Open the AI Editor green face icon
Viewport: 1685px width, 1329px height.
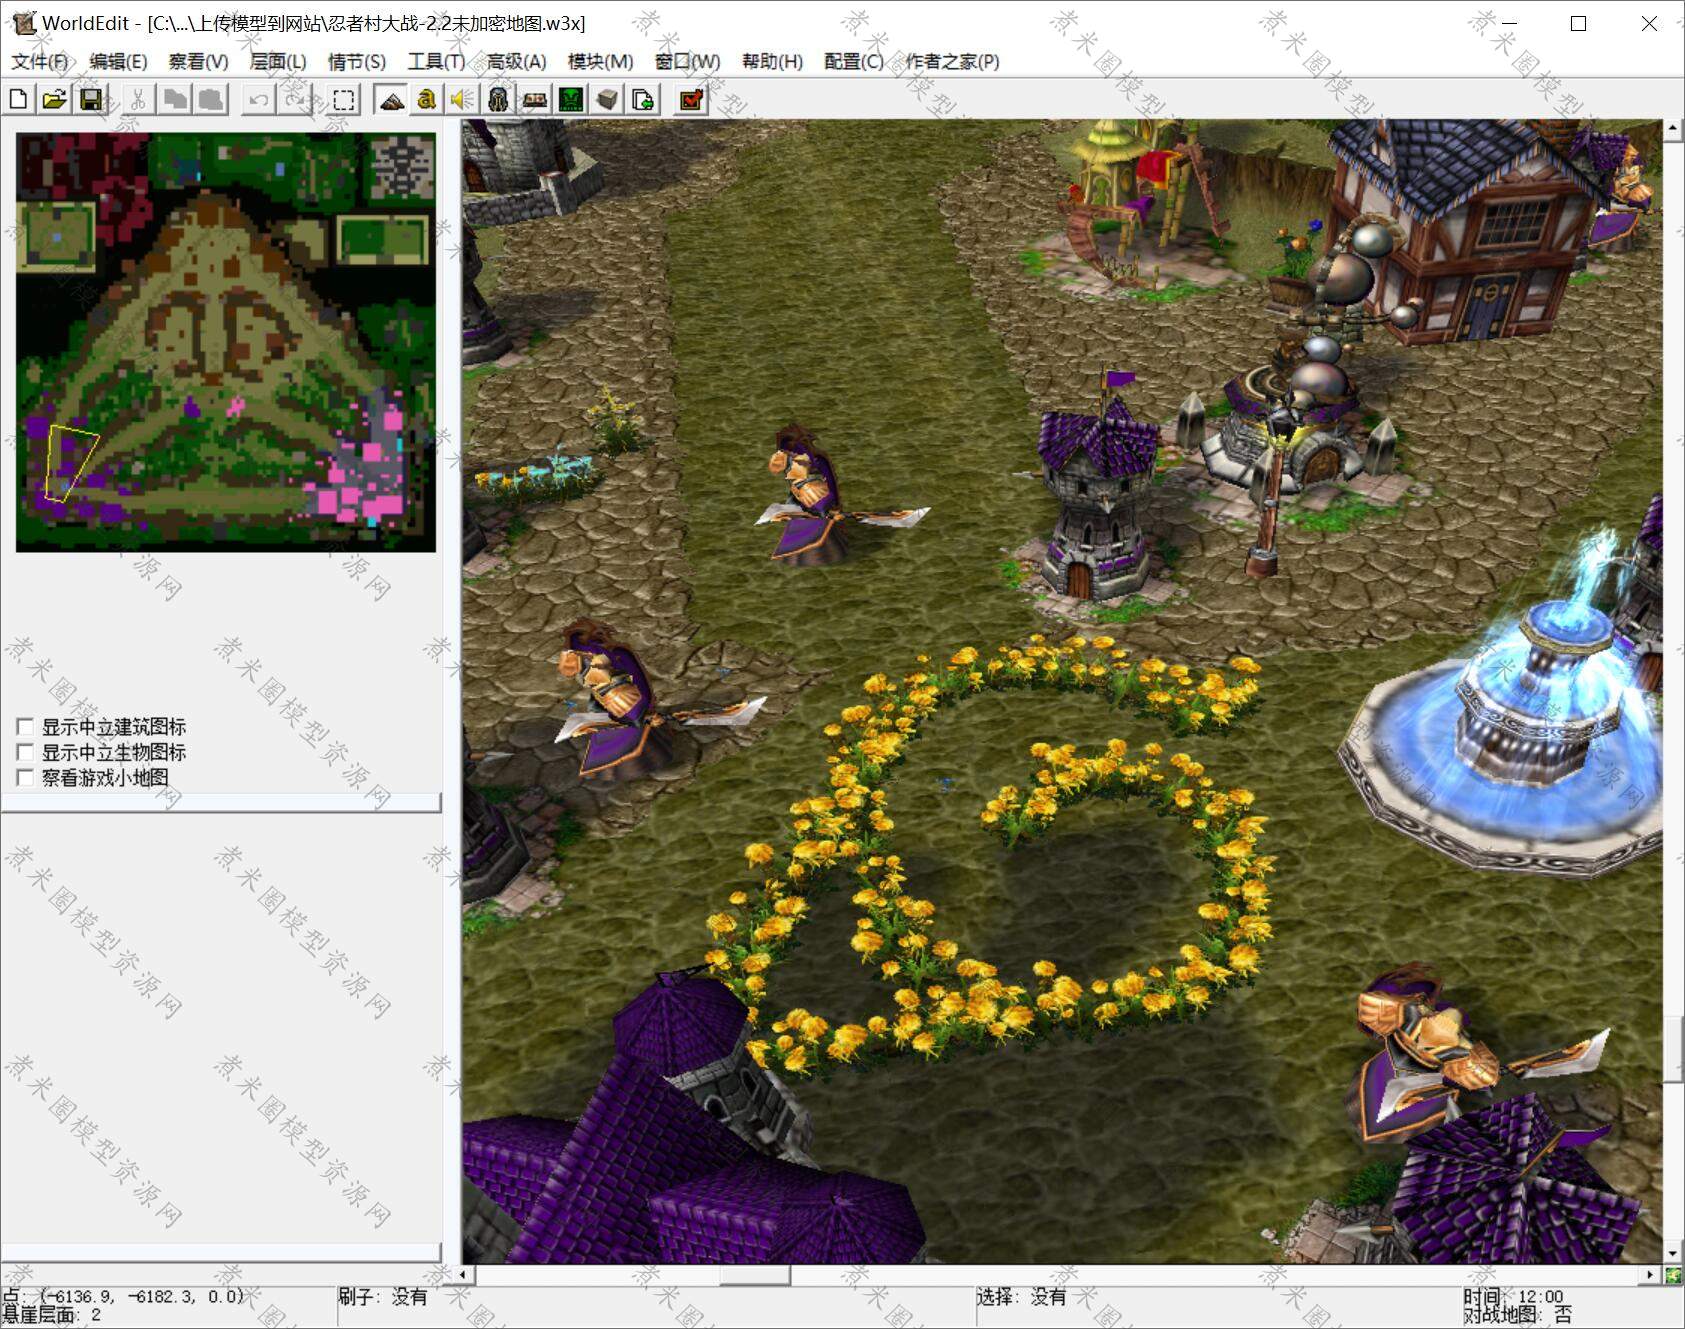[x=571, y=99]
